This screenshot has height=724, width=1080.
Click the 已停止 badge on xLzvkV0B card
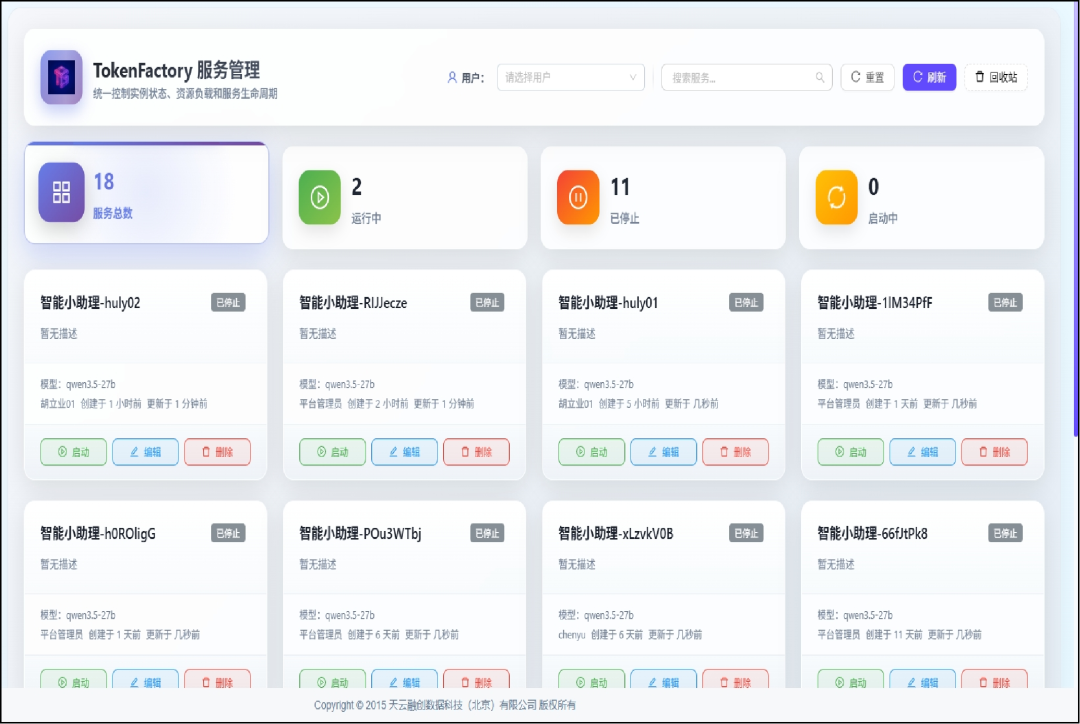pos(746,533)
